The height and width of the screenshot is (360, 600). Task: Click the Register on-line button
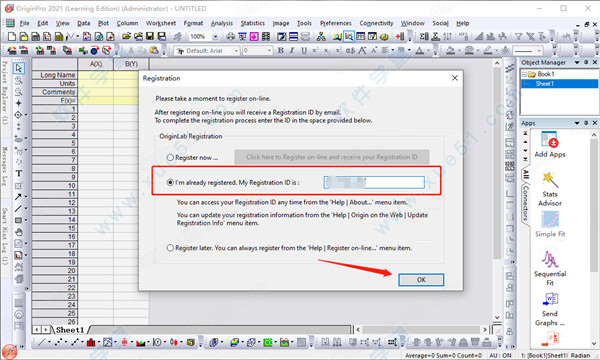332,157
